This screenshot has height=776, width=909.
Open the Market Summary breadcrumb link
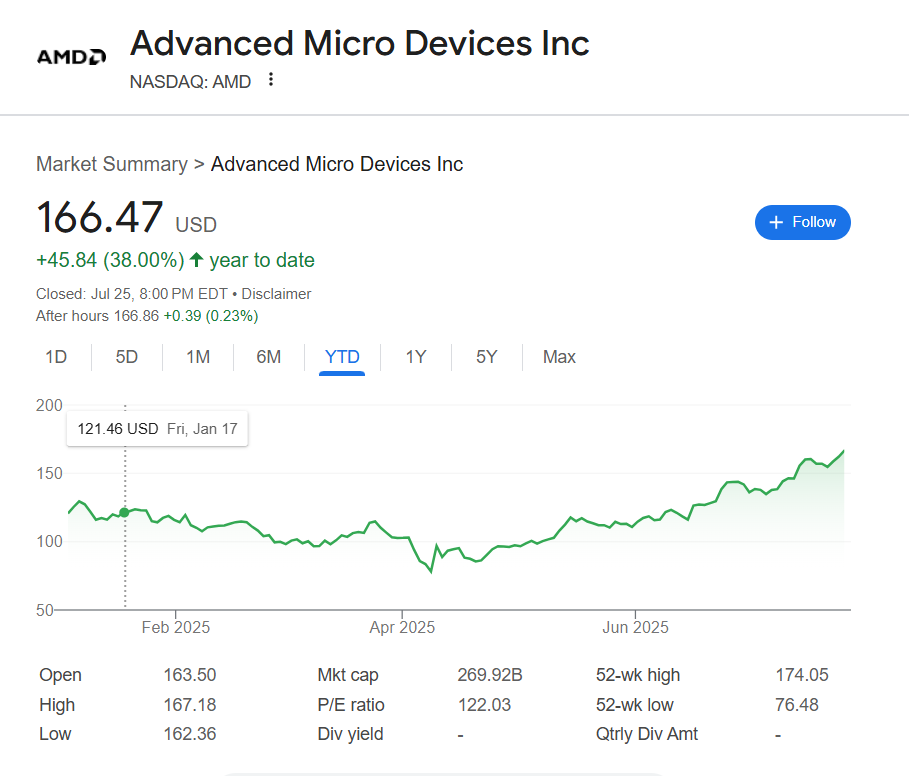pyautogui.click(x=112, y=164)
